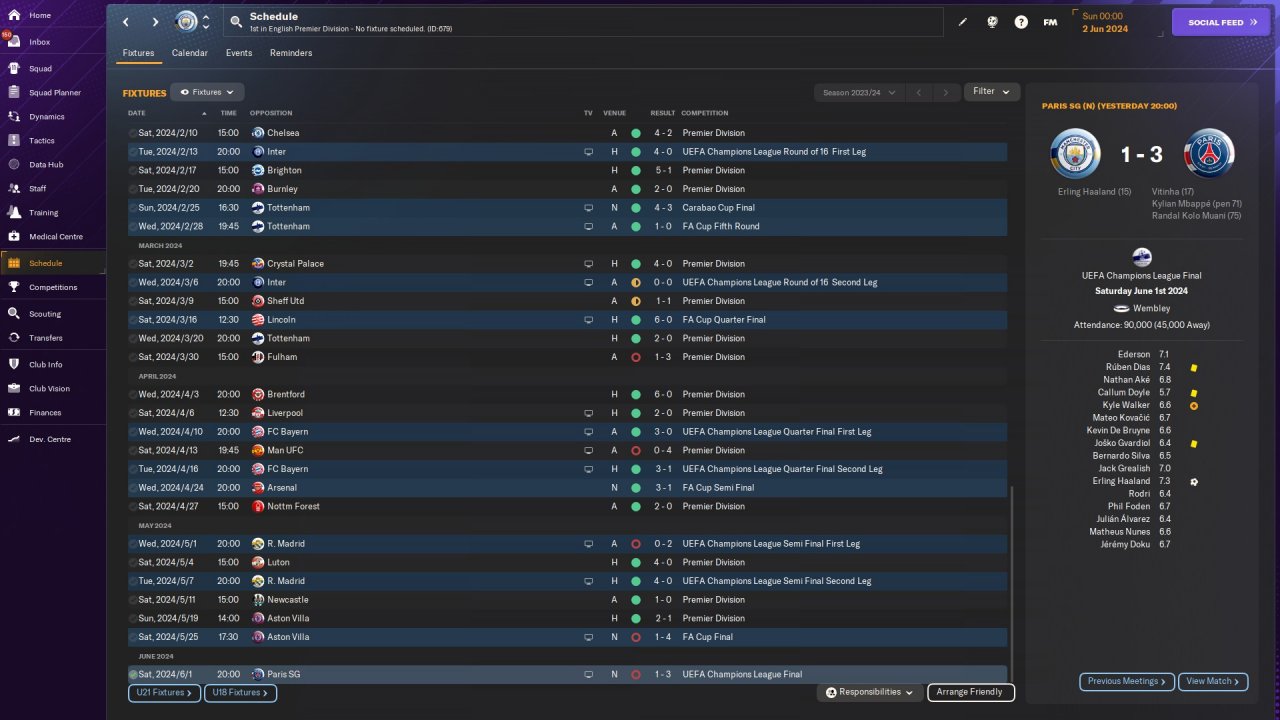Expand the Responsibilities dropdown
The width and height of the screenshot is (1280, 720).
point(869,692)
